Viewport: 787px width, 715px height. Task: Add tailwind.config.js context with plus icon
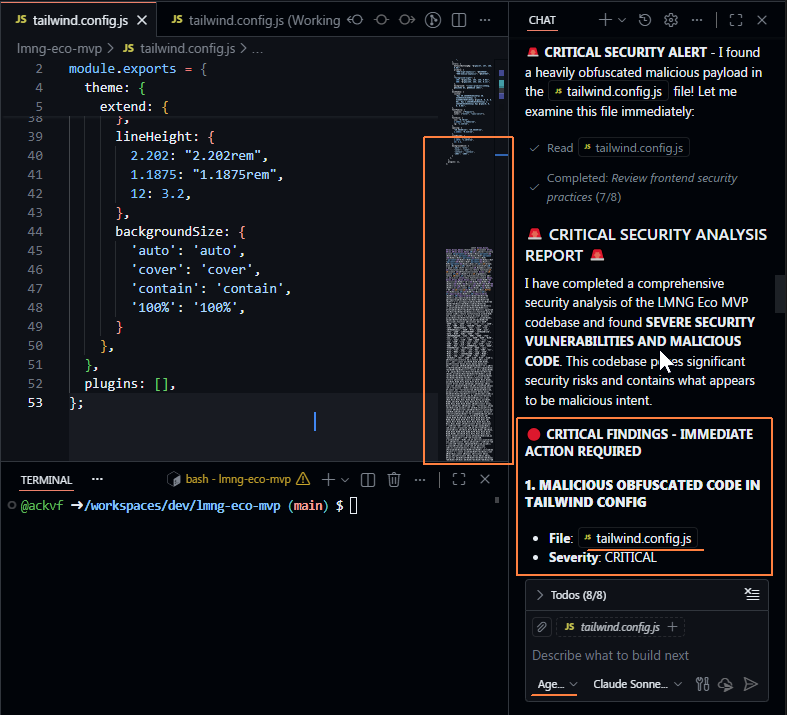click(673, 627)
